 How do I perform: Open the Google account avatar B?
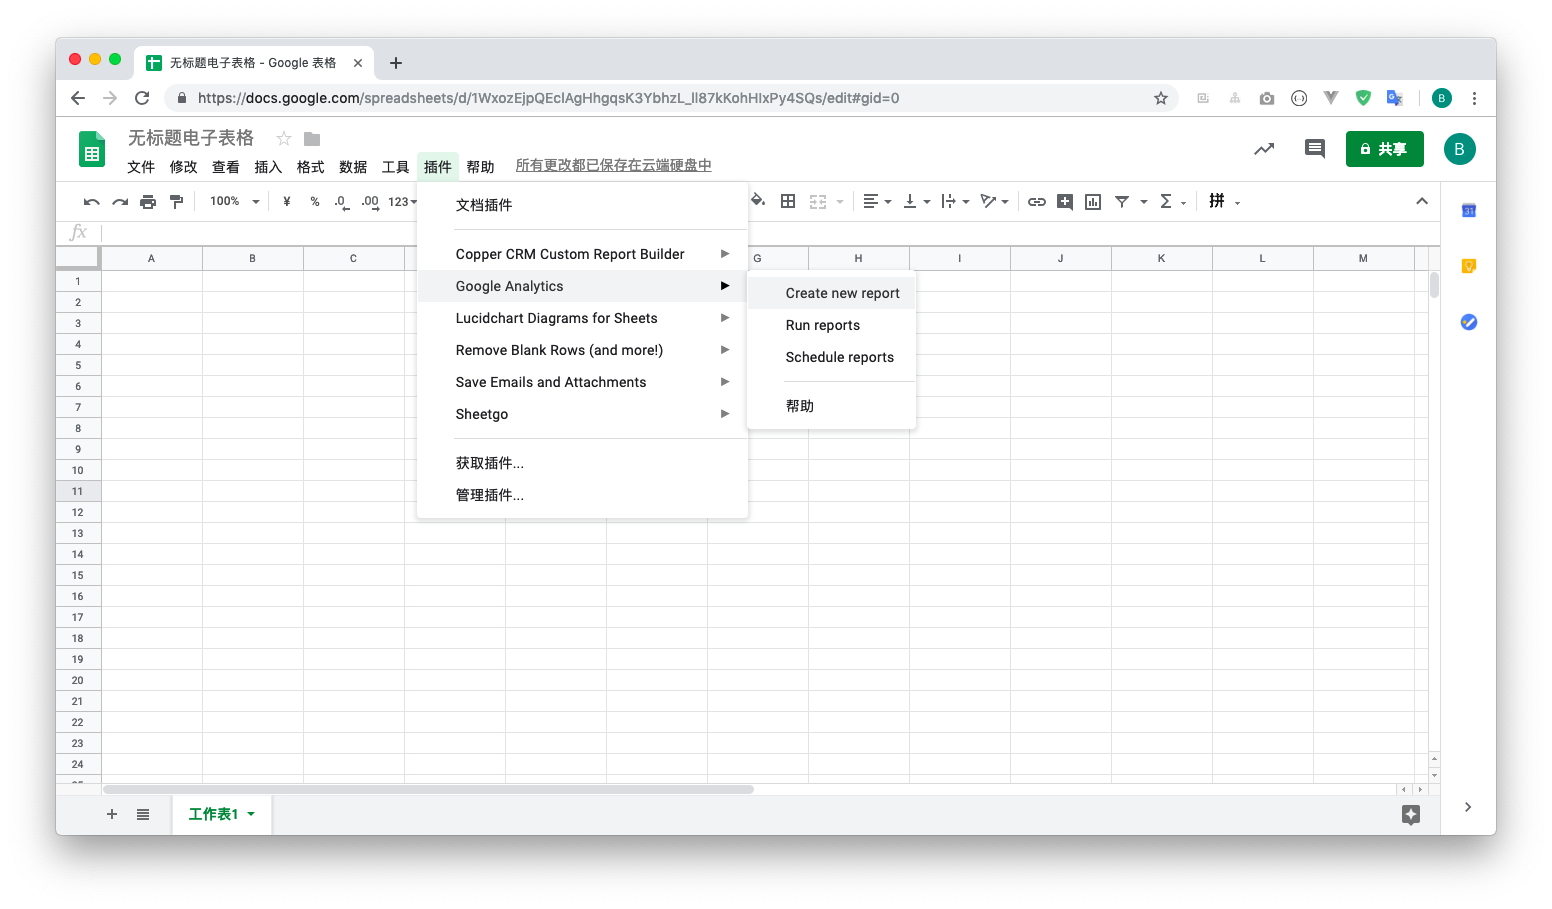(1459, 149)
